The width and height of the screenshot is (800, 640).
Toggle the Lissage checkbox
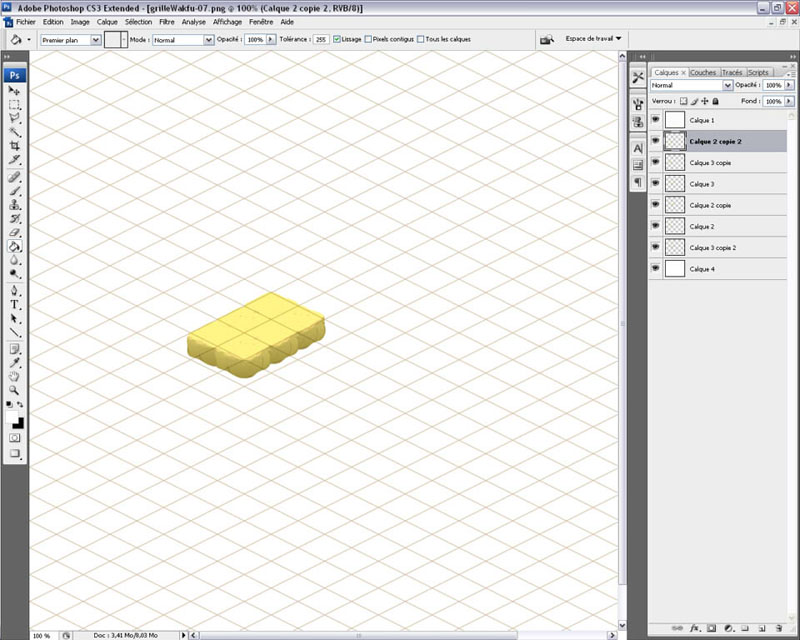[337, 39]
